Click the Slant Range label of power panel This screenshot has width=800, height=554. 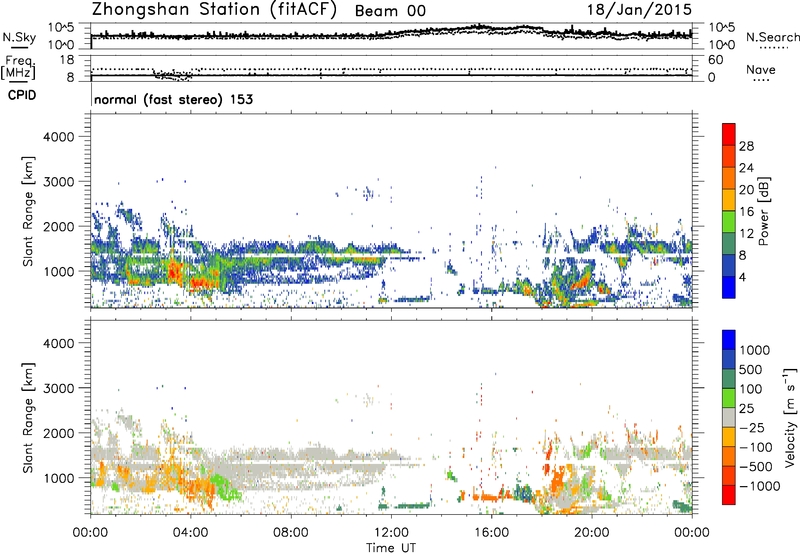point(28,211)
